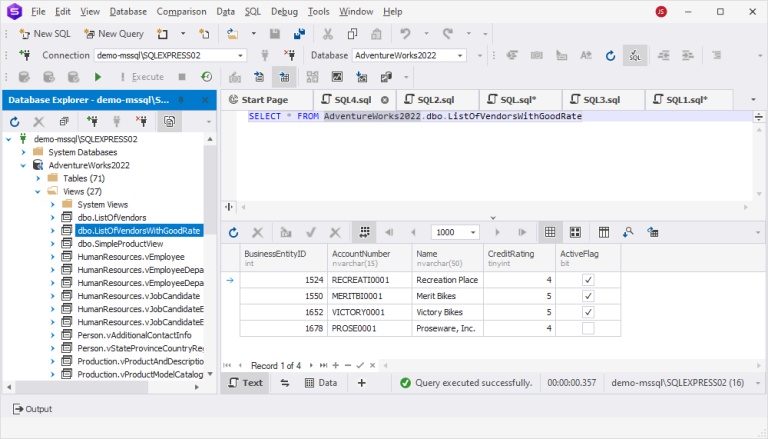Click the Paste icon in toolbar
The image size is (768, 439).
[376, 34]
